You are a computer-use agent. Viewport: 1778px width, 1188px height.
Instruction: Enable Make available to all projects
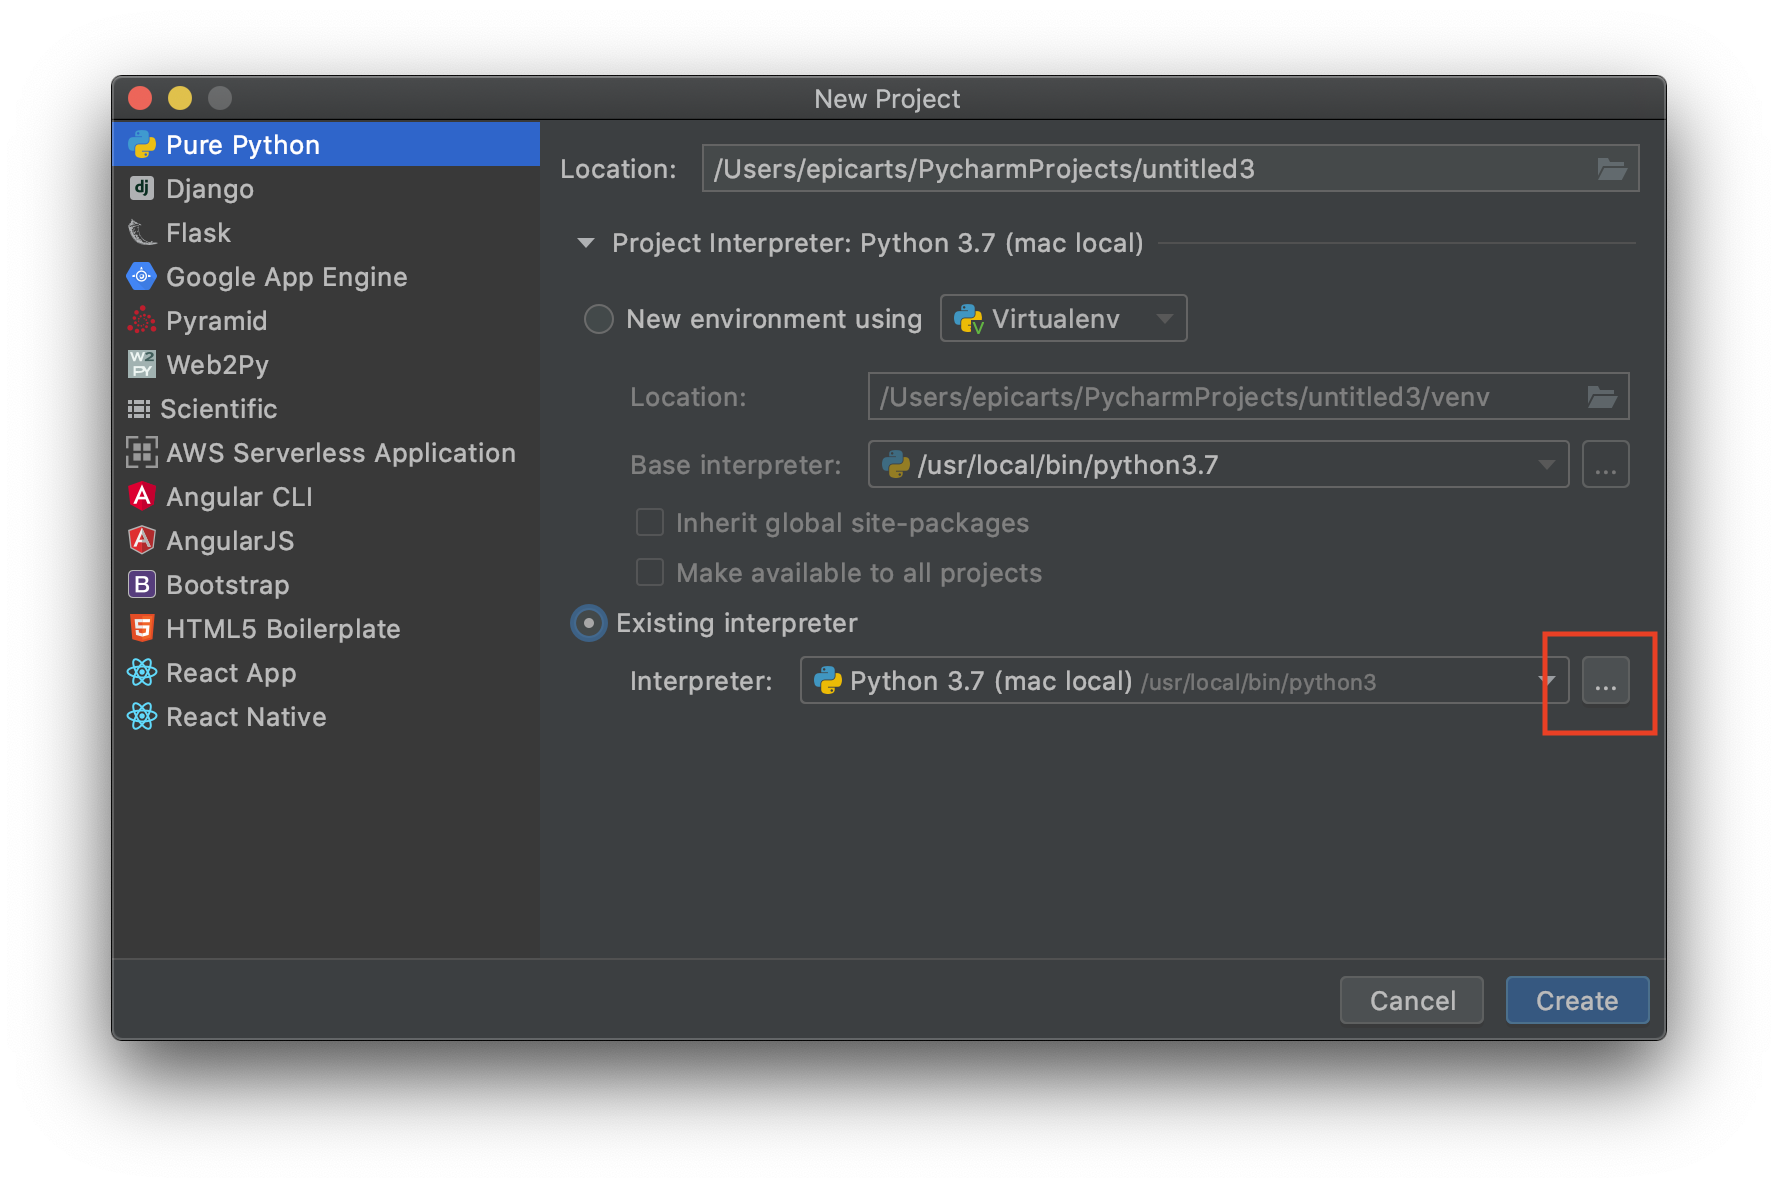click(x=650, y=572)
